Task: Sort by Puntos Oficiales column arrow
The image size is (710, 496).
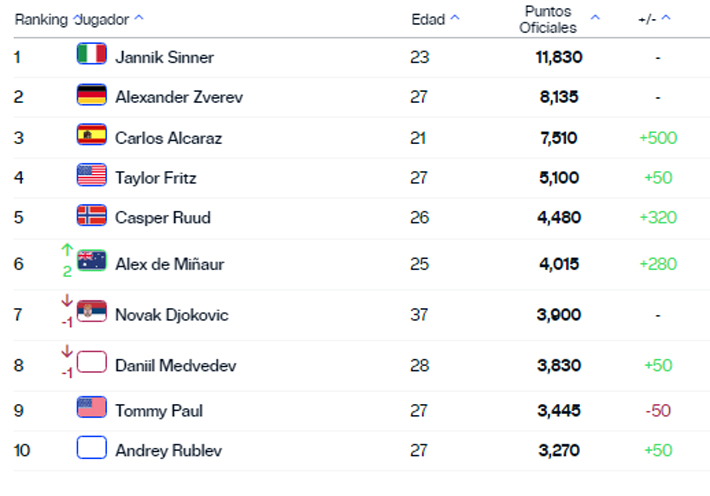Action: click(x=595, y=18)
